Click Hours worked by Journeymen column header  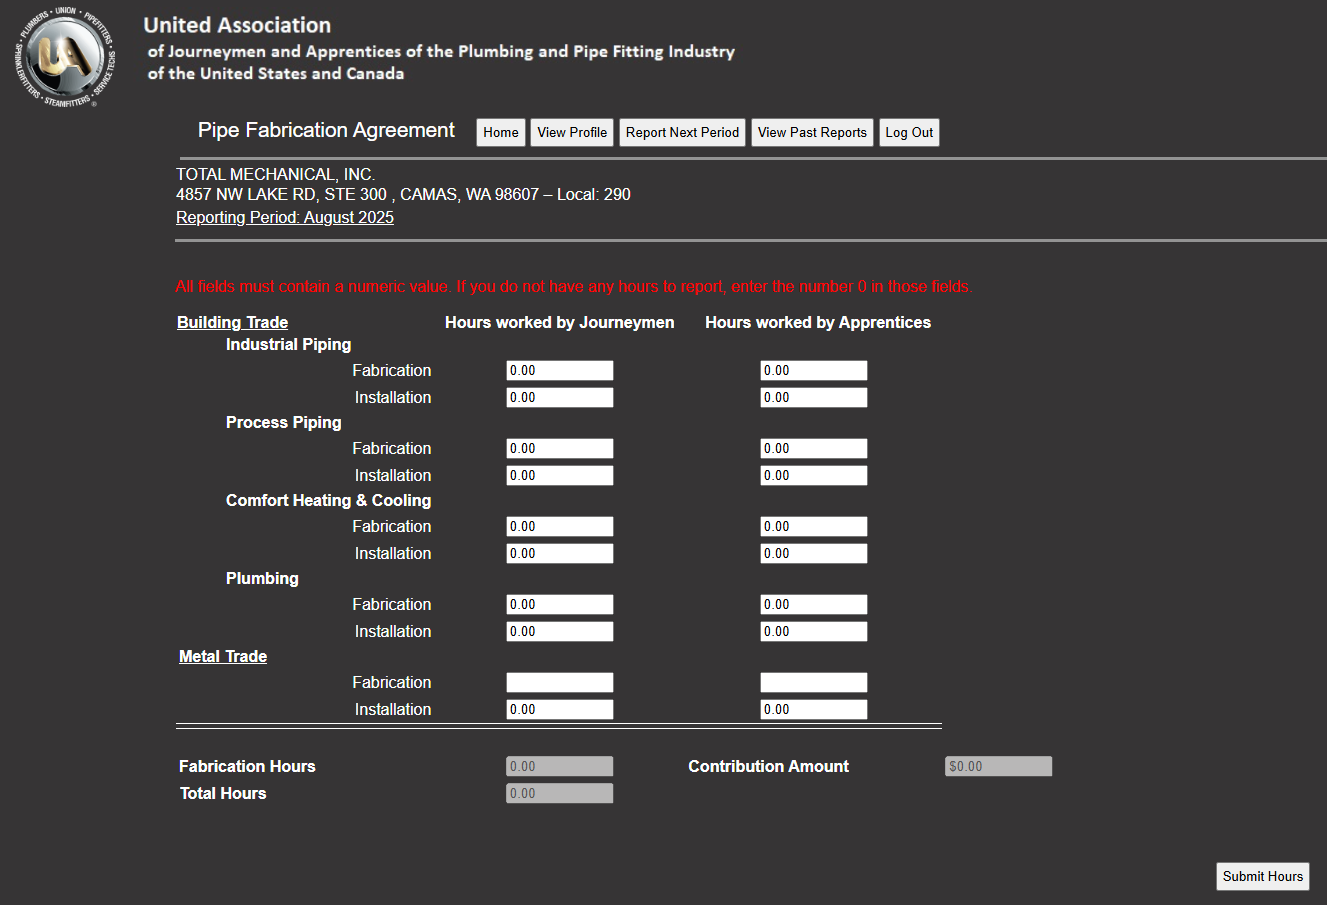(560, 322)
